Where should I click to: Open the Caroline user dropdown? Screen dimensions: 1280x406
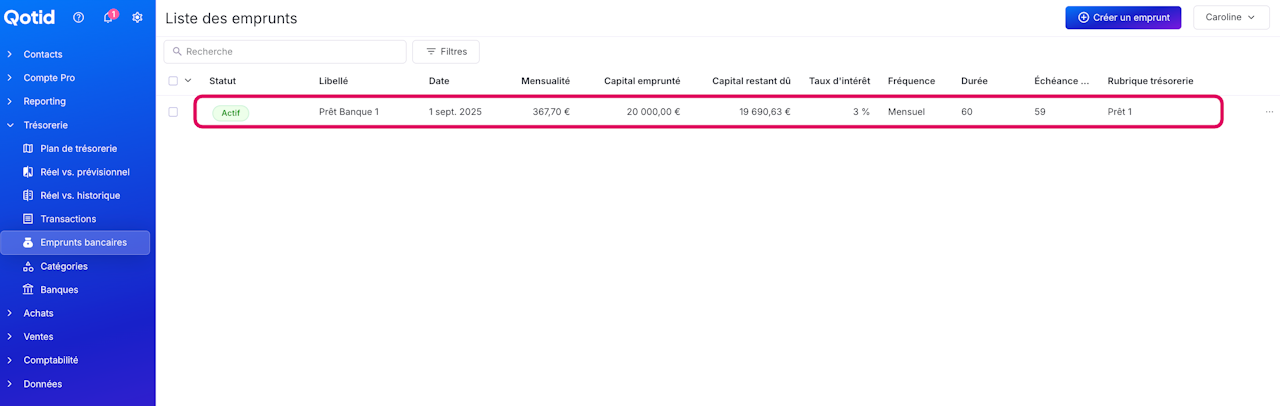[1230, 18]
